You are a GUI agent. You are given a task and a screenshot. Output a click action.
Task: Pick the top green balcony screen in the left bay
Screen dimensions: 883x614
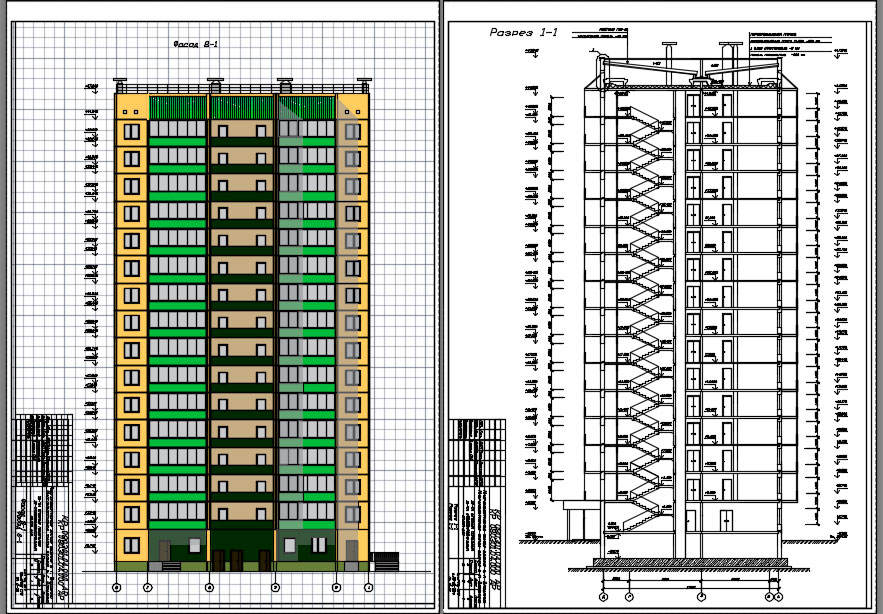[177, 107]
